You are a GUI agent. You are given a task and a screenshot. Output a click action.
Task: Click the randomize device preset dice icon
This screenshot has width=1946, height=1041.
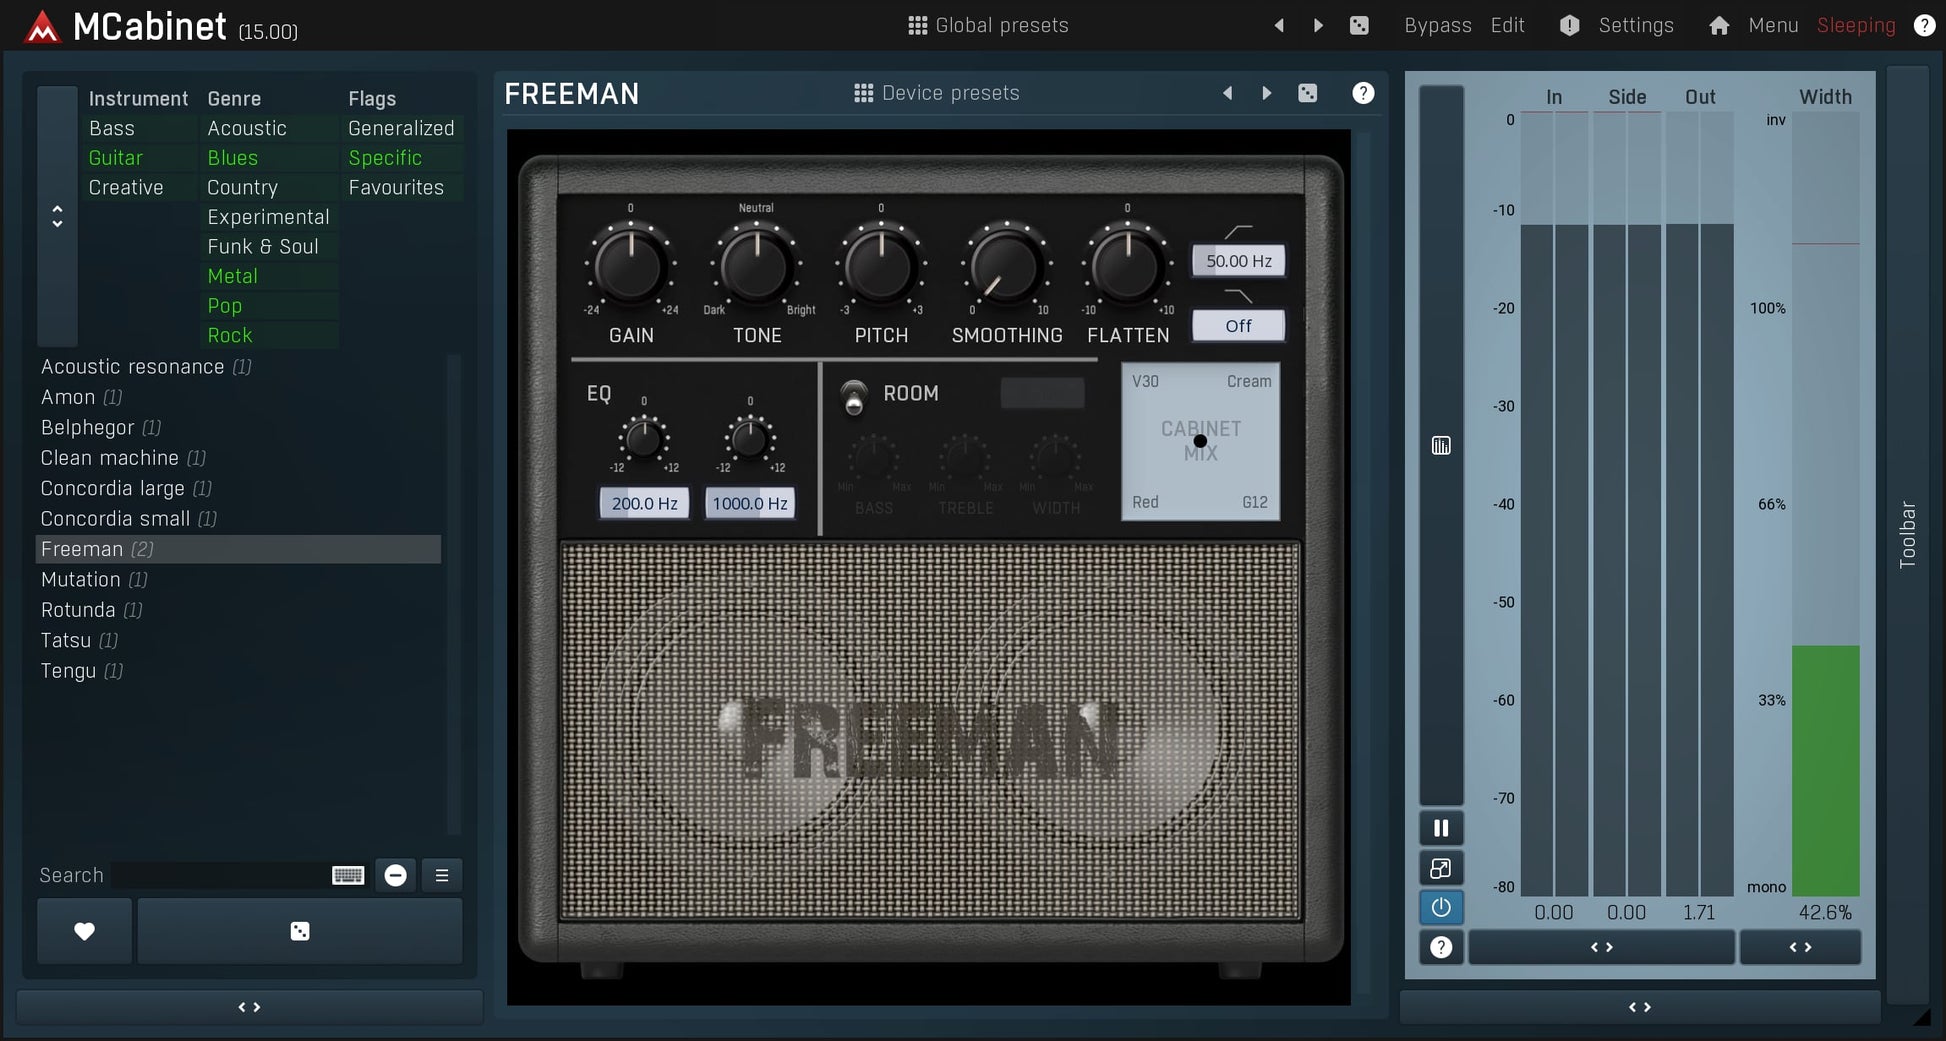1307,93
